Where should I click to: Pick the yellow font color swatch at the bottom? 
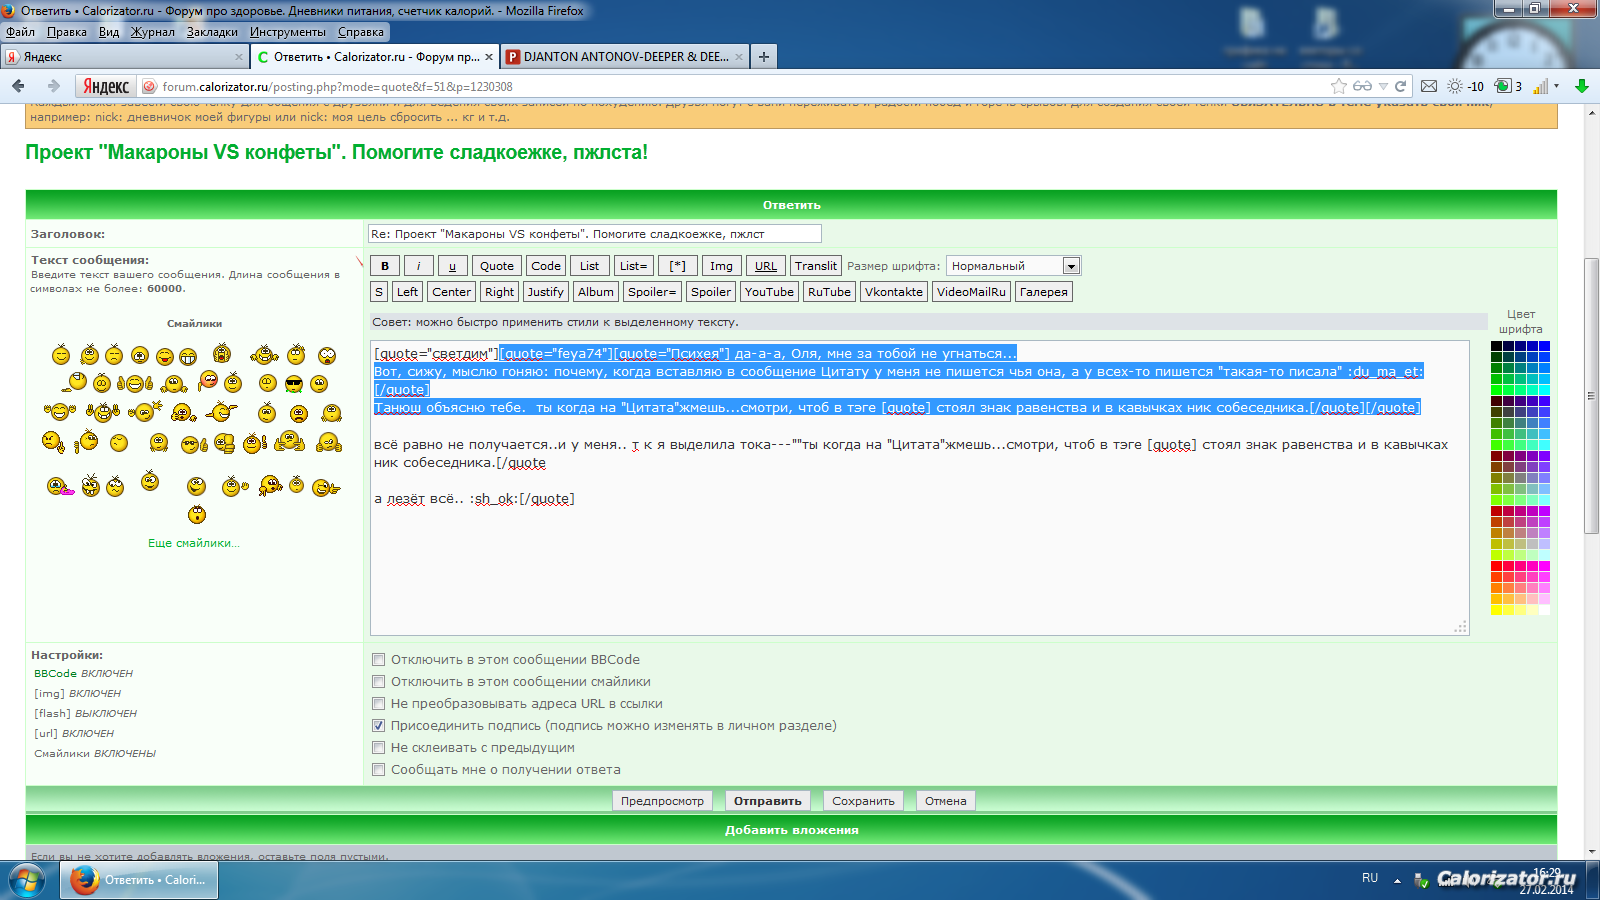click(1496, 610)
